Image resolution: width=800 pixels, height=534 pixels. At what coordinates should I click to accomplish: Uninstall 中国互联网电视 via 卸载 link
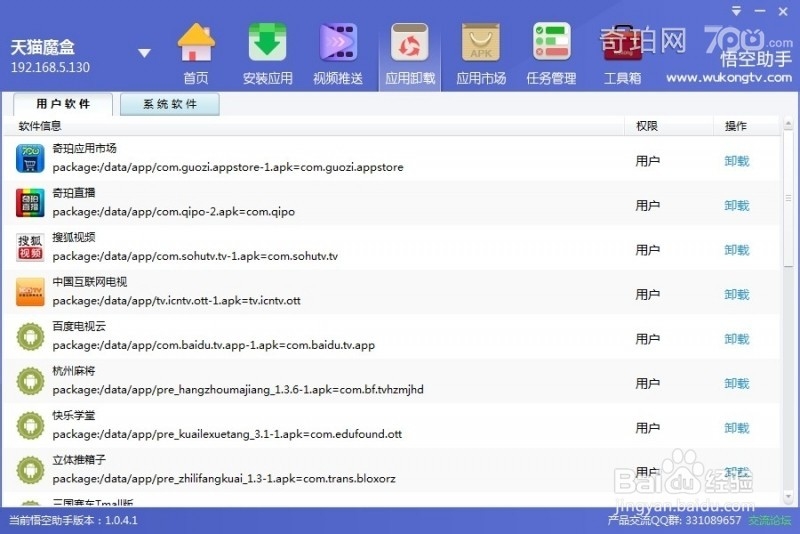click(737, 294)
